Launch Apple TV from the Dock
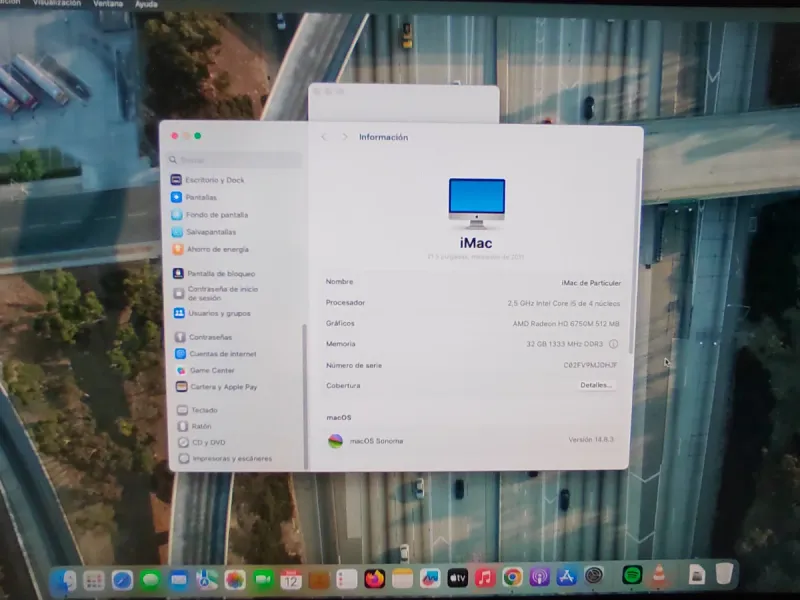Viewport: 800px width, 600px height. (x=458, y=578)
